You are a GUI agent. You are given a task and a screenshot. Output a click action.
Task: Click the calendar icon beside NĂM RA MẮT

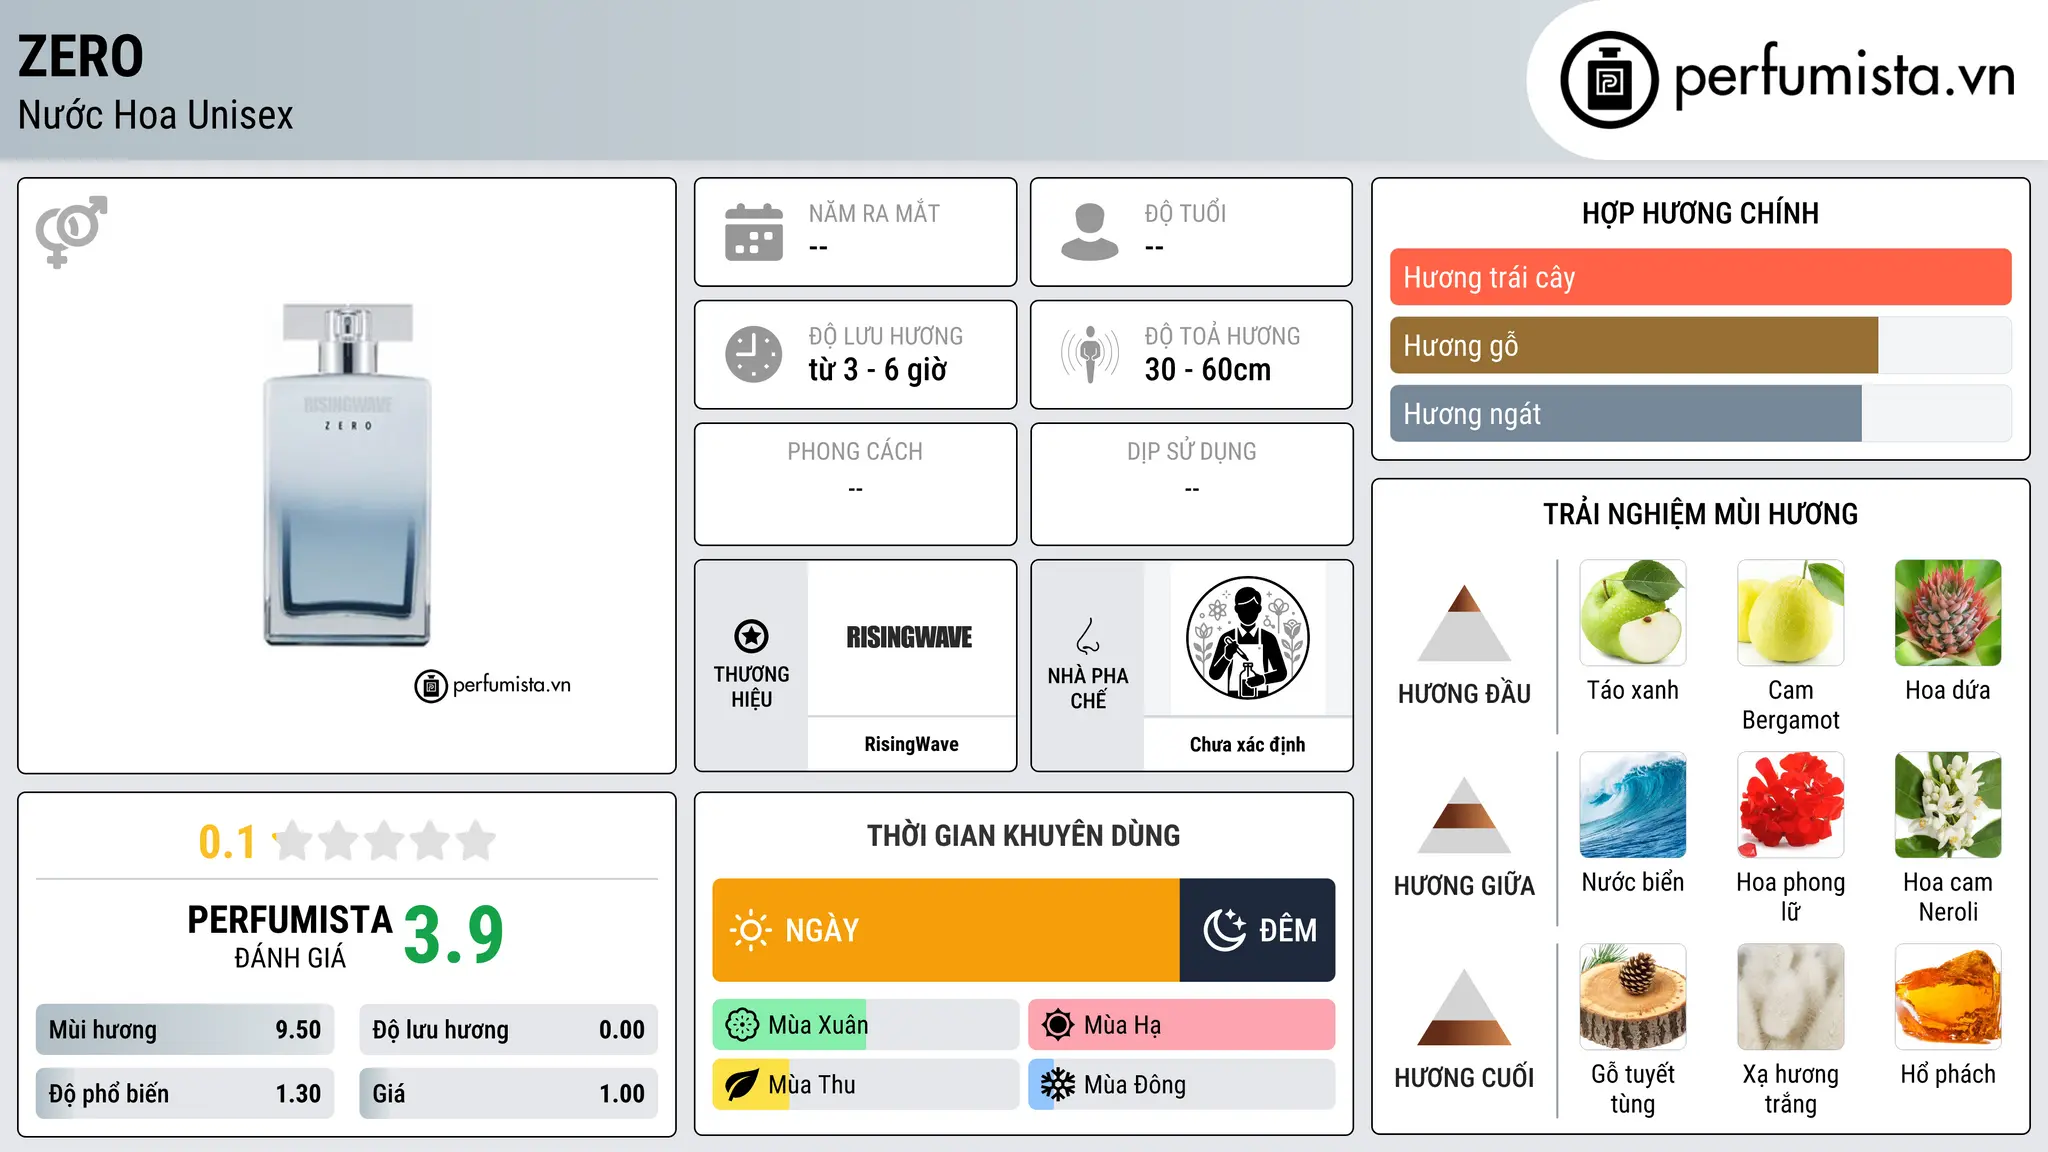point(754,232)
